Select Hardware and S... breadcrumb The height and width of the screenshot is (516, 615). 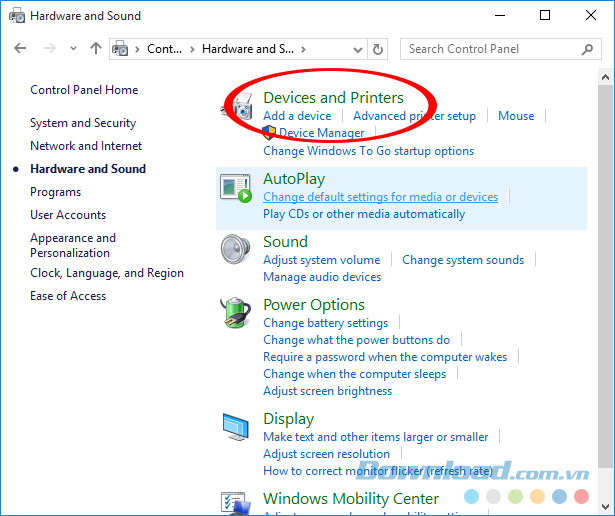coord(248,49)
